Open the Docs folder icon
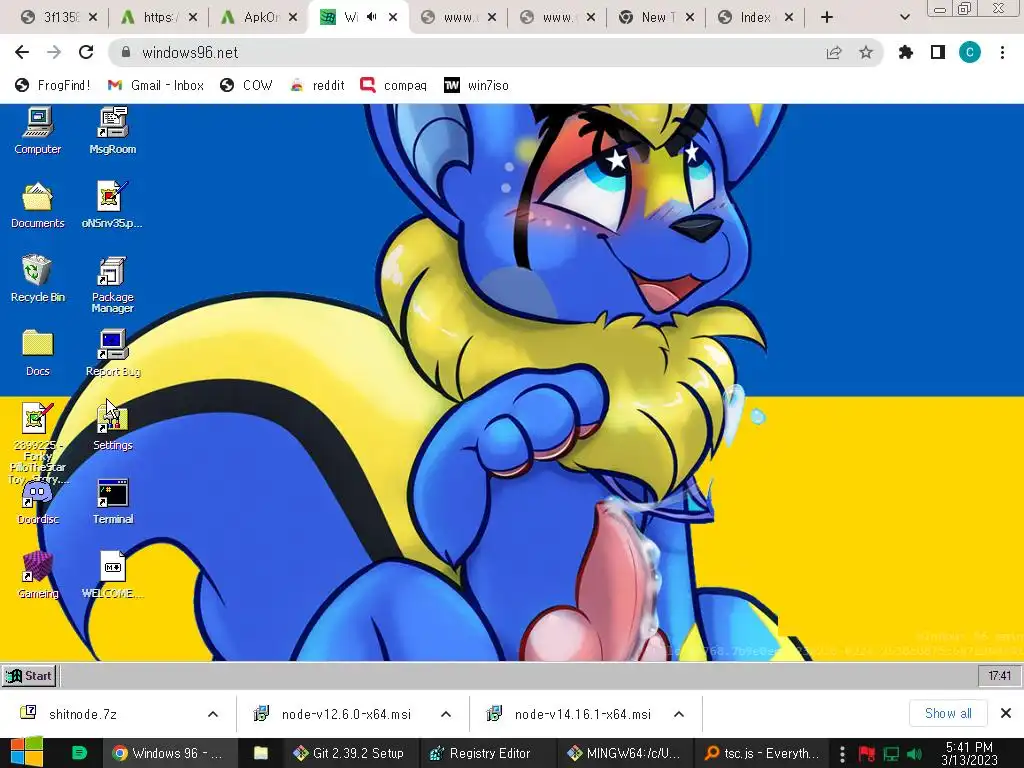 tap(37, 353)
